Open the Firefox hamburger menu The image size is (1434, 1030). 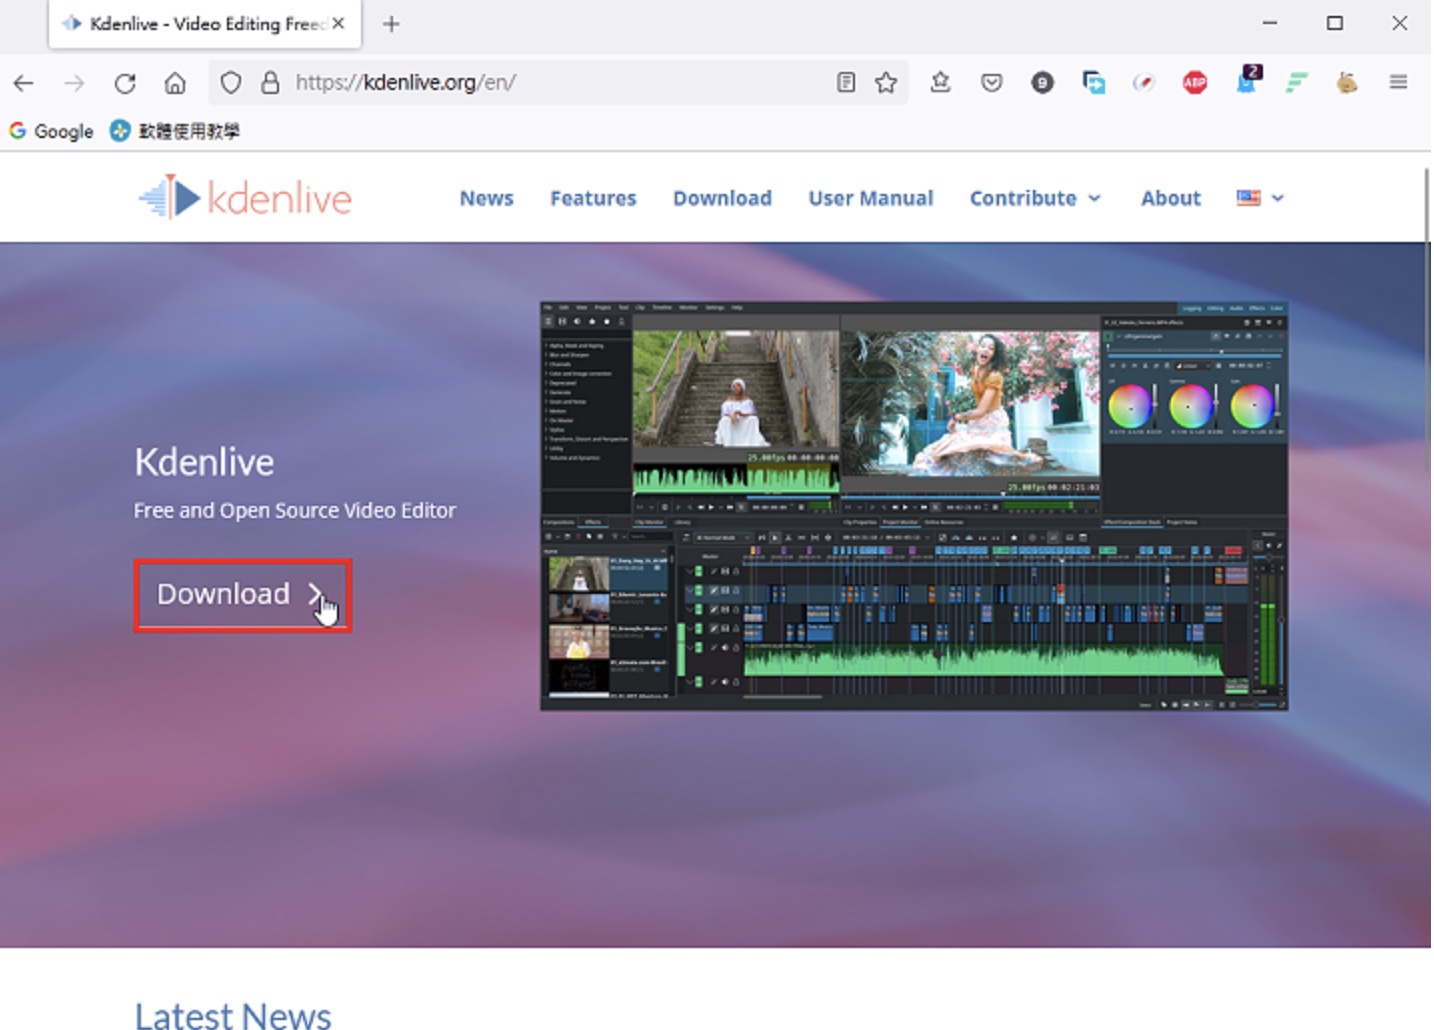pos(1398,82)
